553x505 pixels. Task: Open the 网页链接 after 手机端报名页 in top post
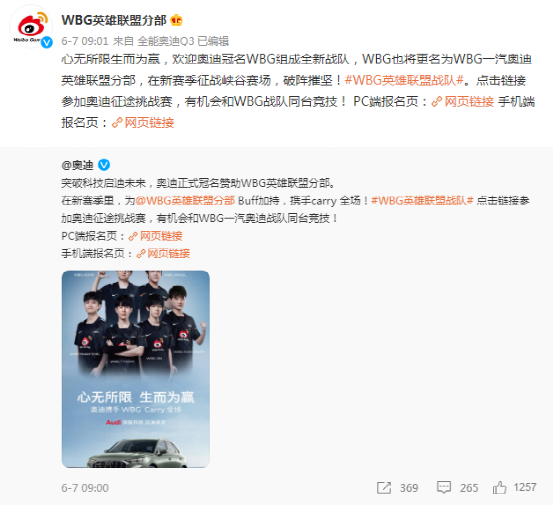click(149, 123)
